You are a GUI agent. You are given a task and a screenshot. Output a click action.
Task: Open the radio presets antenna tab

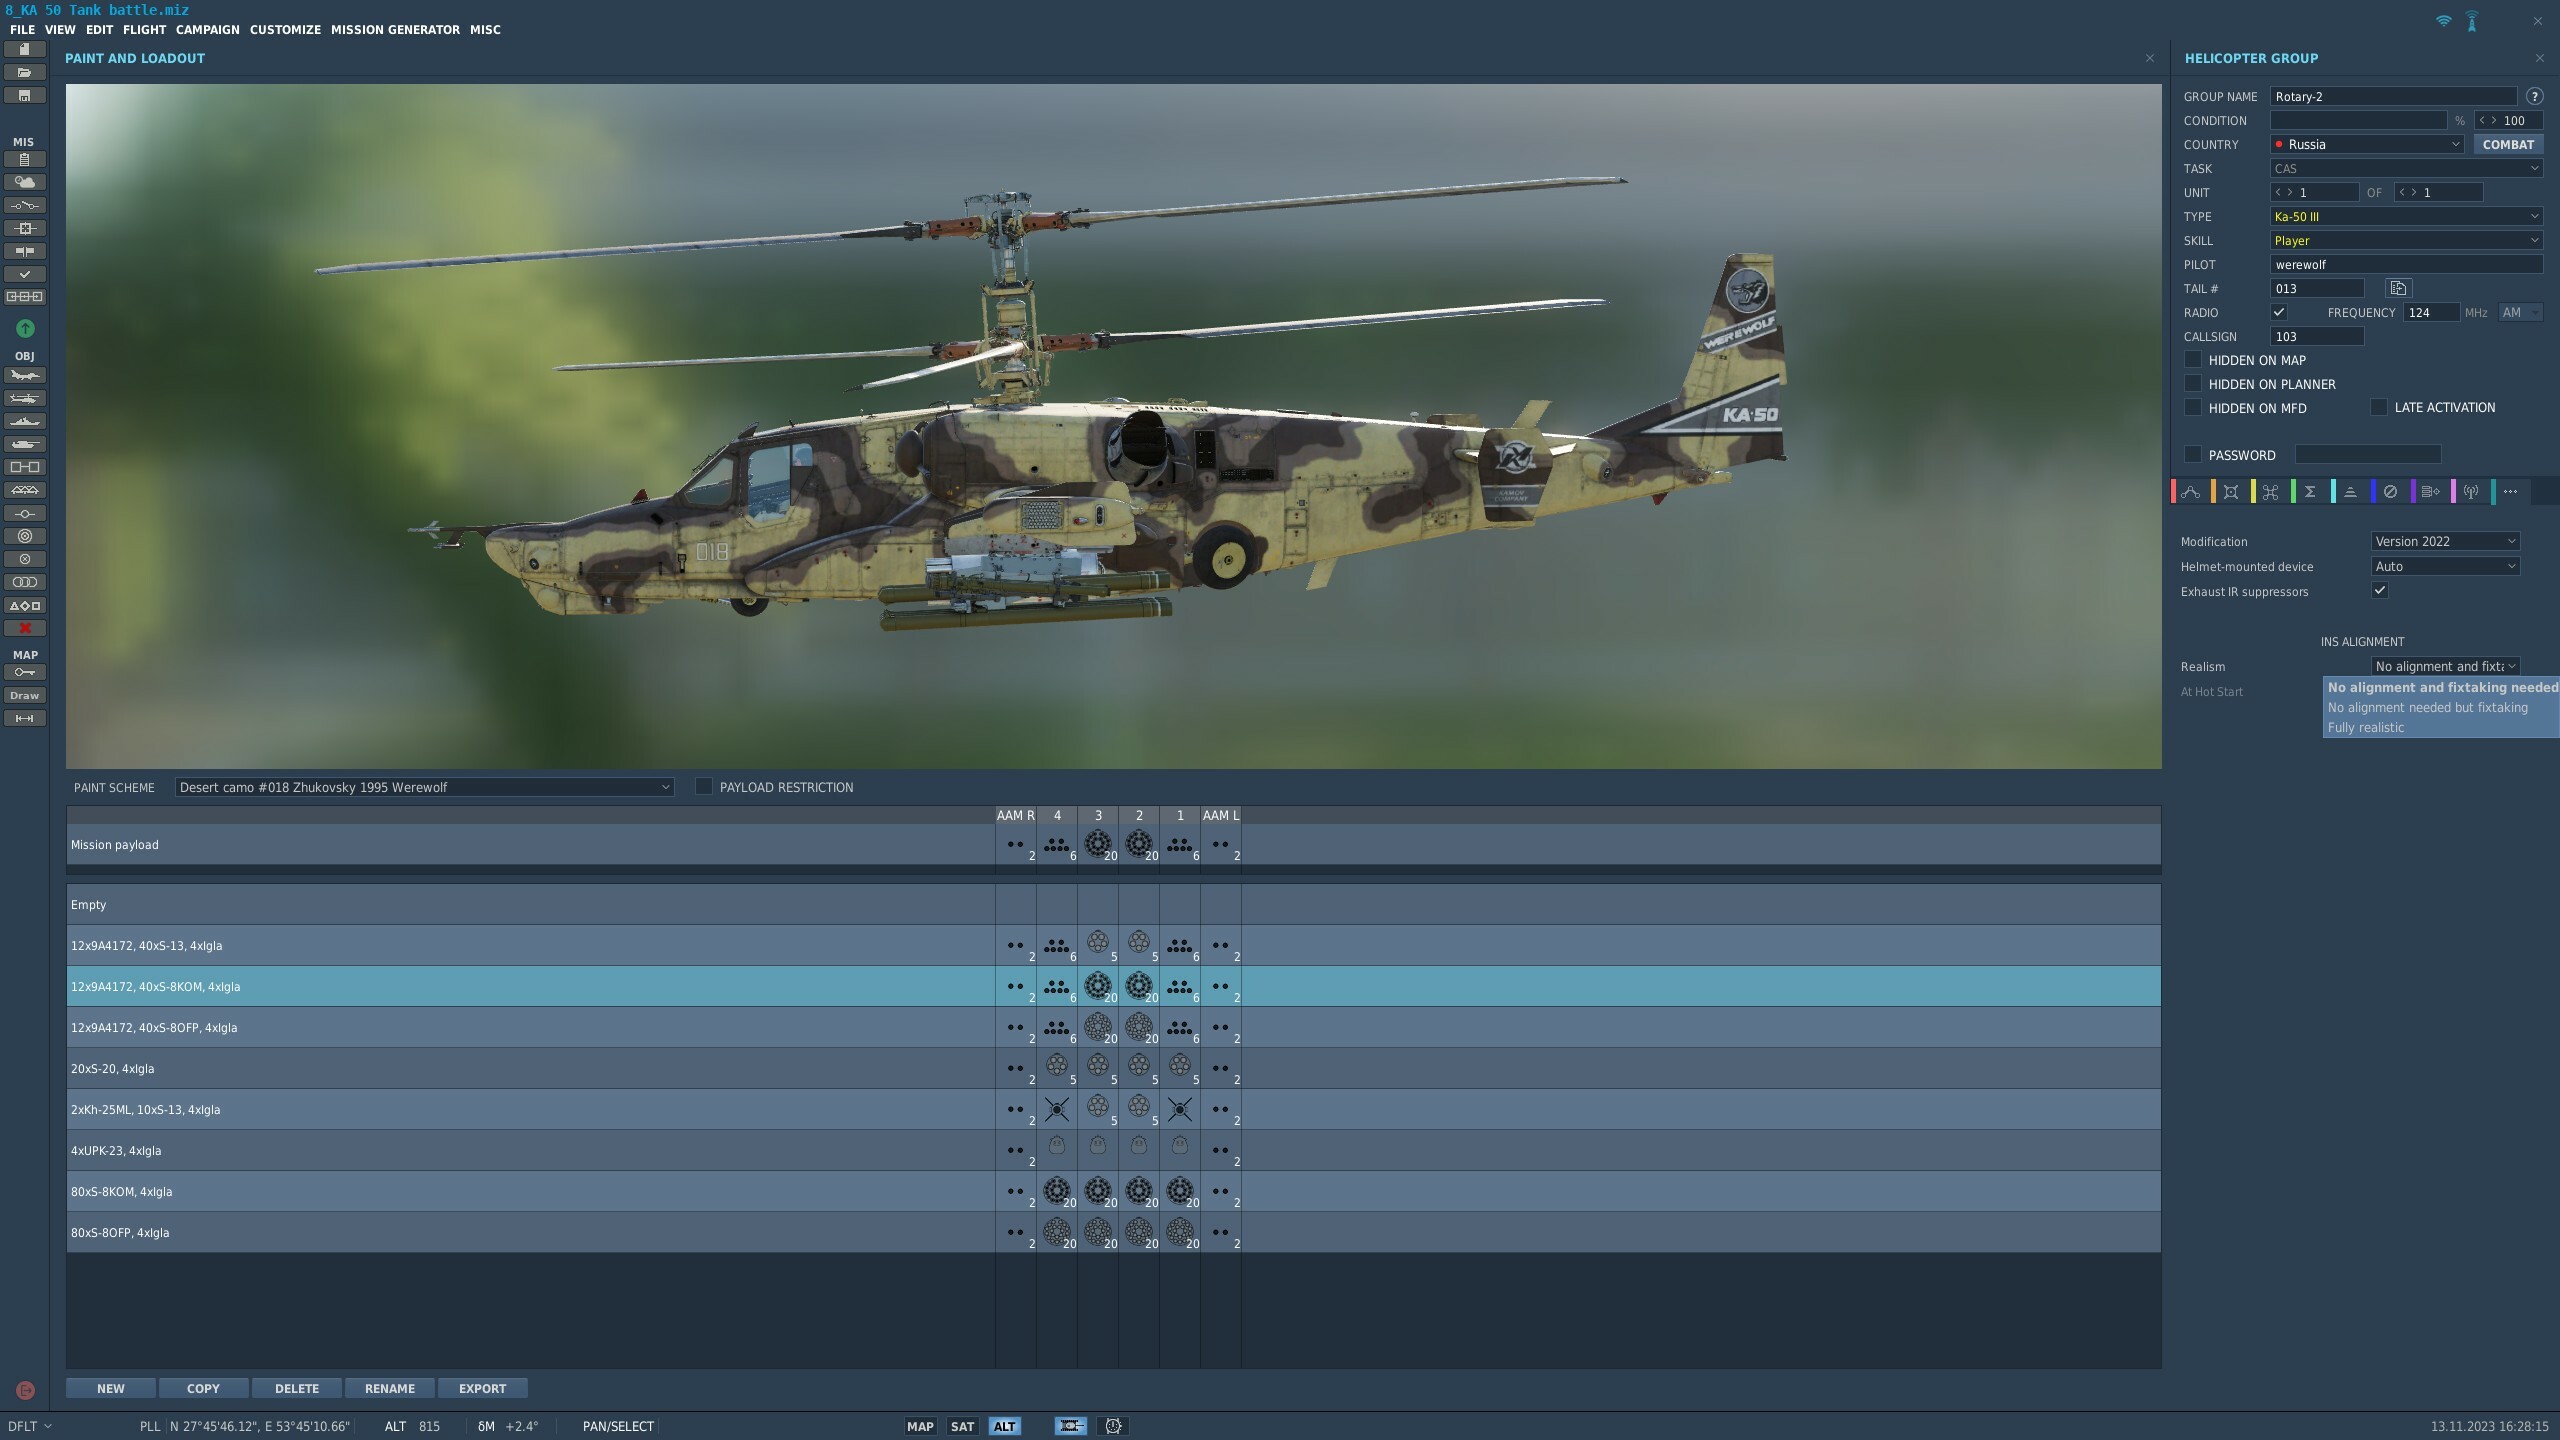(x=2470, y=491)
